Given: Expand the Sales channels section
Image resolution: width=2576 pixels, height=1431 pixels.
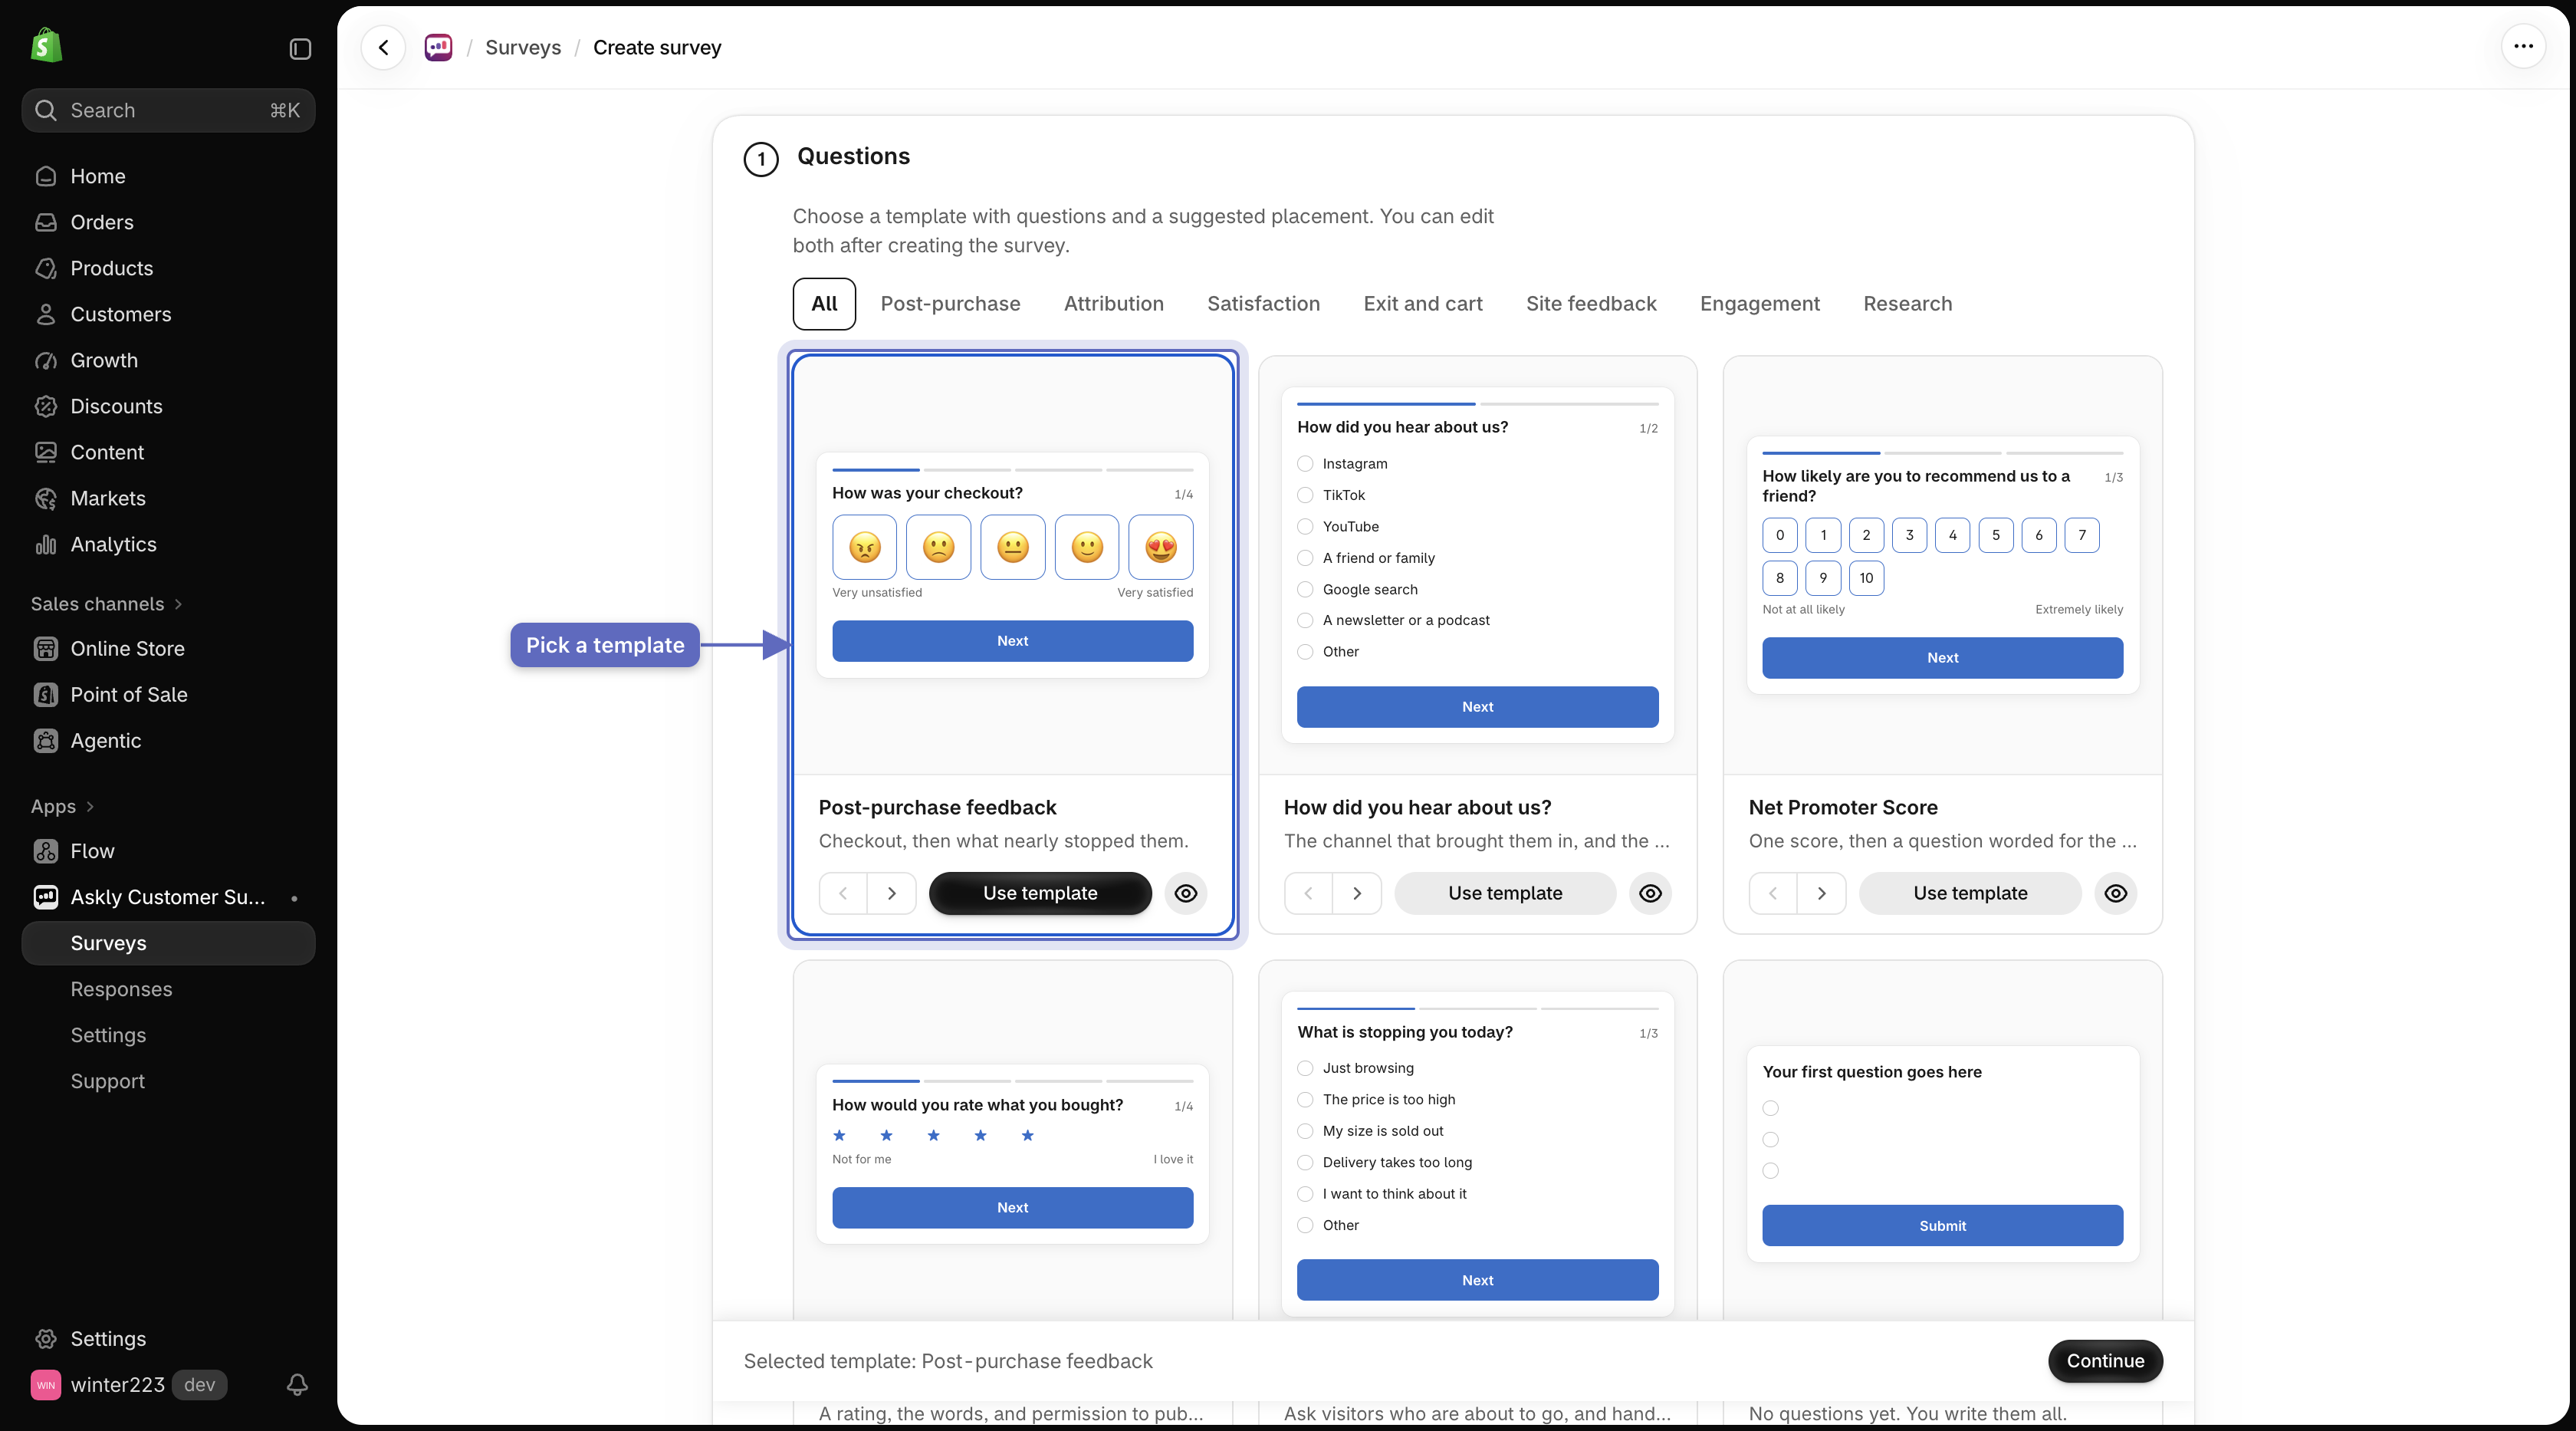Looking at the screenshot, I should tap(107, 604).
